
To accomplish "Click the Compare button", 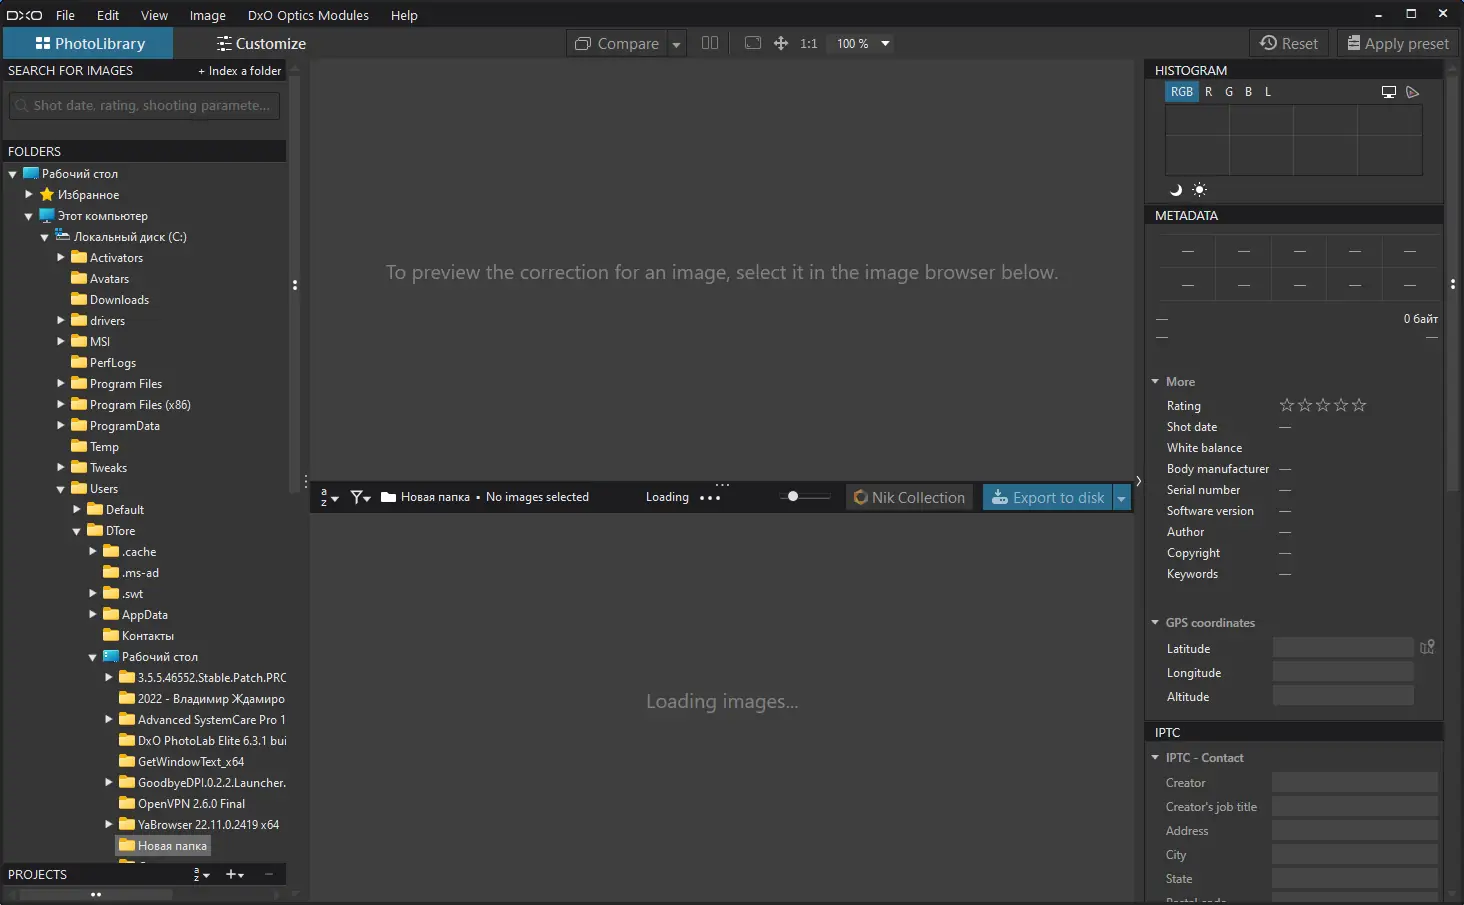I will pos(618,44).
